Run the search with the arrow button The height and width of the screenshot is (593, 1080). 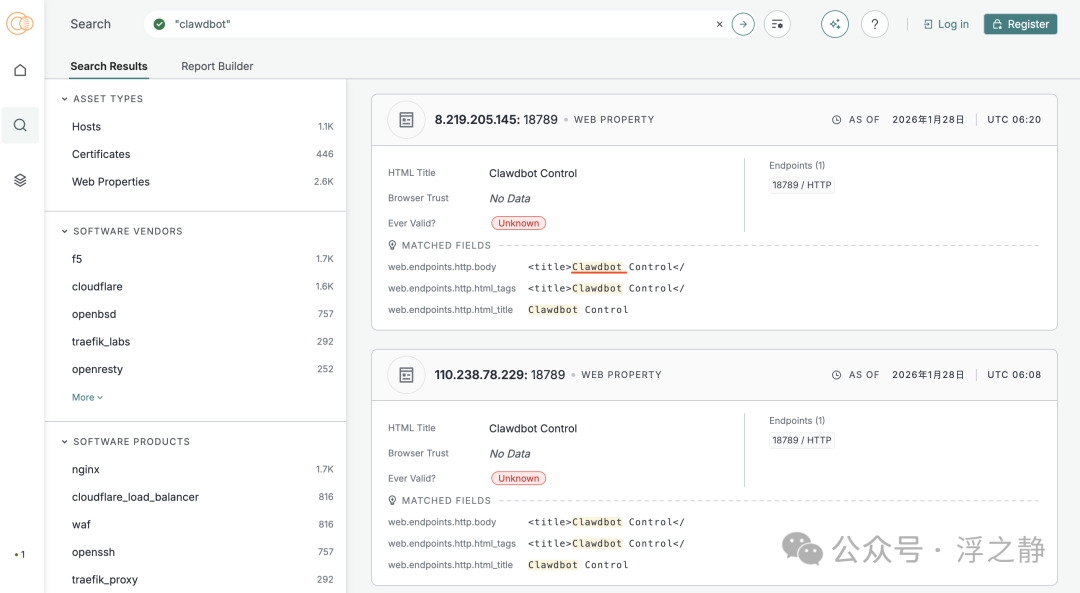[x=742, y=24]
